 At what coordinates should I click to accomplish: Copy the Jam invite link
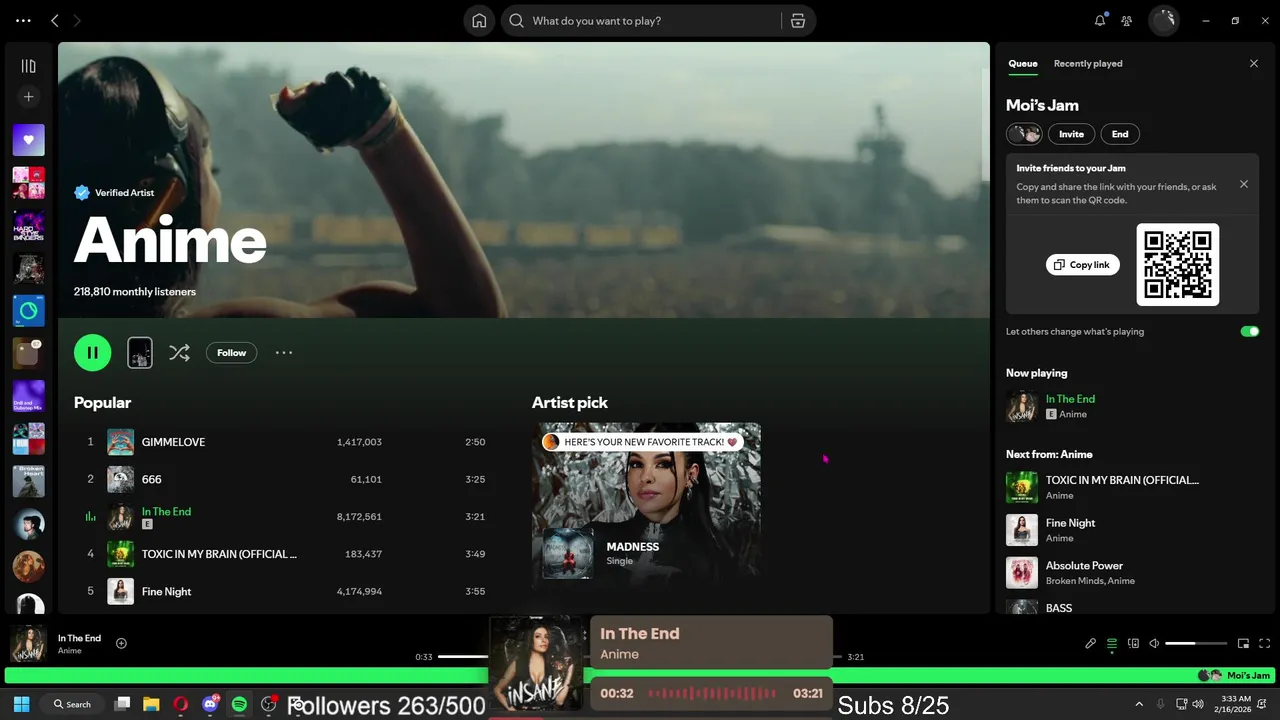coord(1082,264)
